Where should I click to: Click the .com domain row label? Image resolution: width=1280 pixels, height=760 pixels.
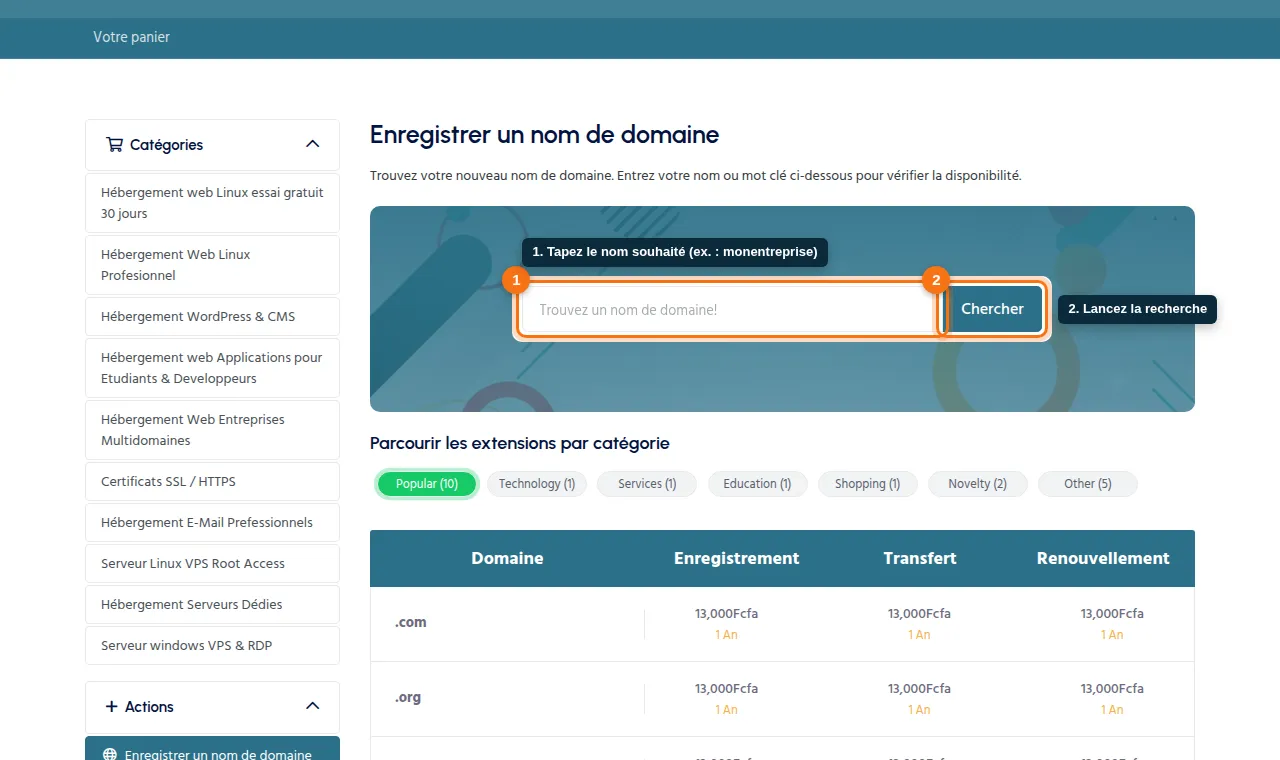click(x=411, y=622)
